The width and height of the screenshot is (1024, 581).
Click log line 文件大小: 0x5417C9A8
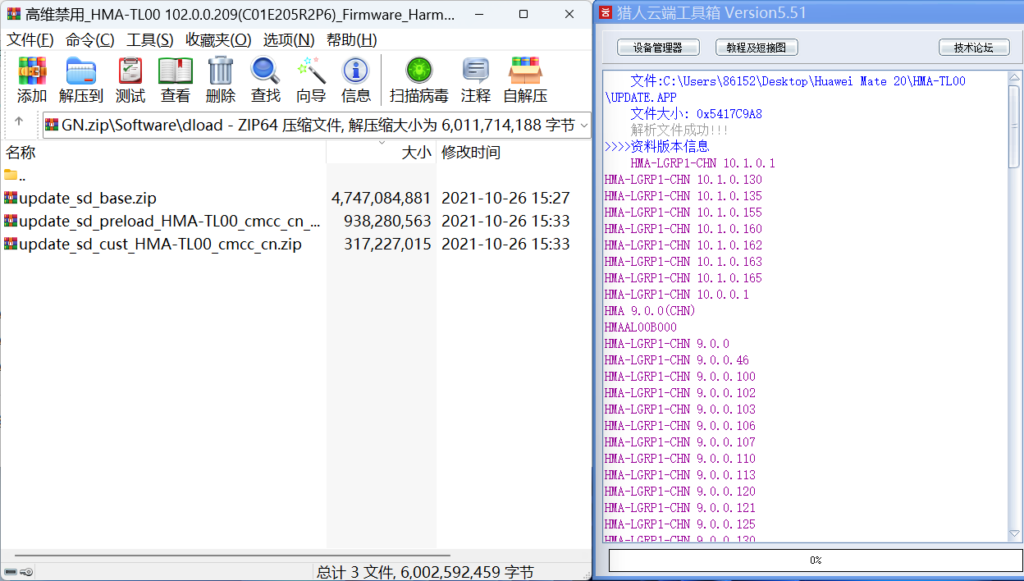coord(696,114)
